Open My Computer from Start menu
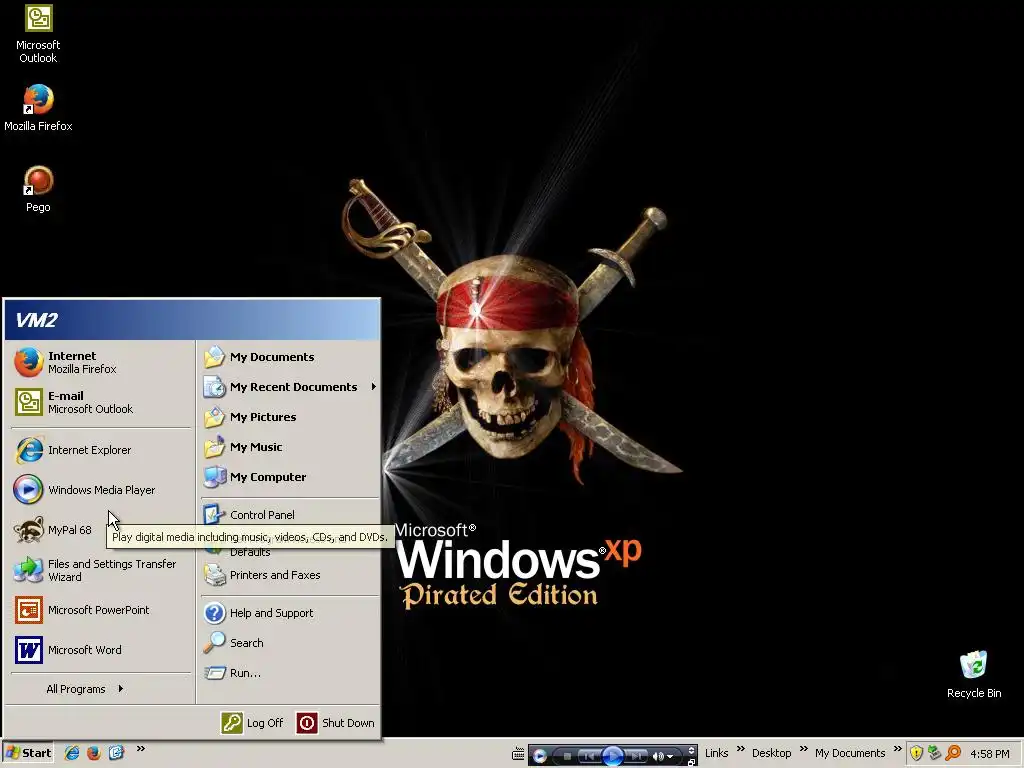 coord(289,477)
